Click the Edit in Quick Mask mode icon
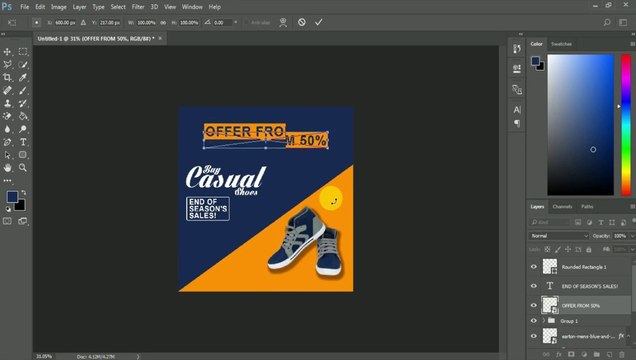 [7, 221]
